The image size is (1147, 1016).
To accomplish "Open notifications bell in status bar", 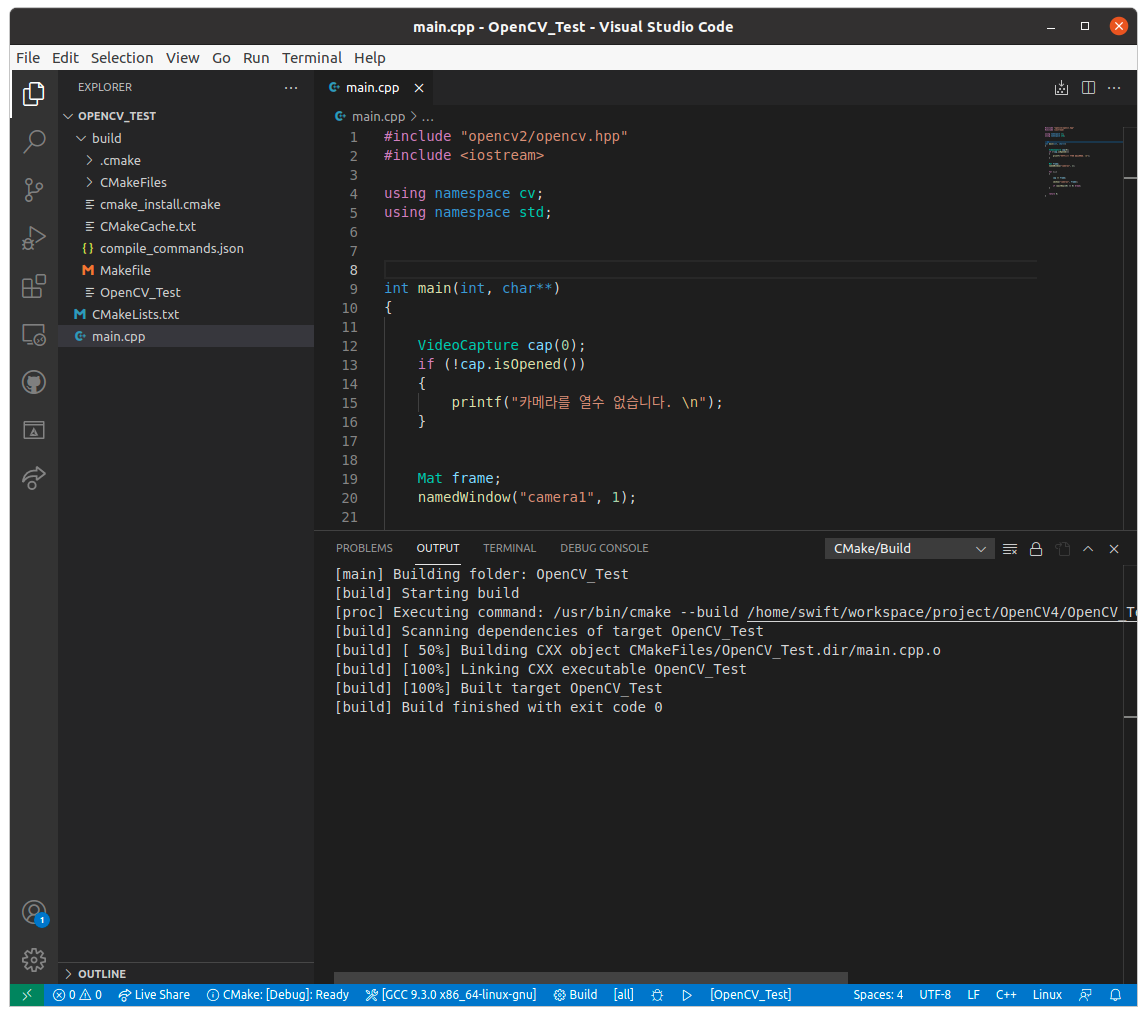I will click(1116, 995).
